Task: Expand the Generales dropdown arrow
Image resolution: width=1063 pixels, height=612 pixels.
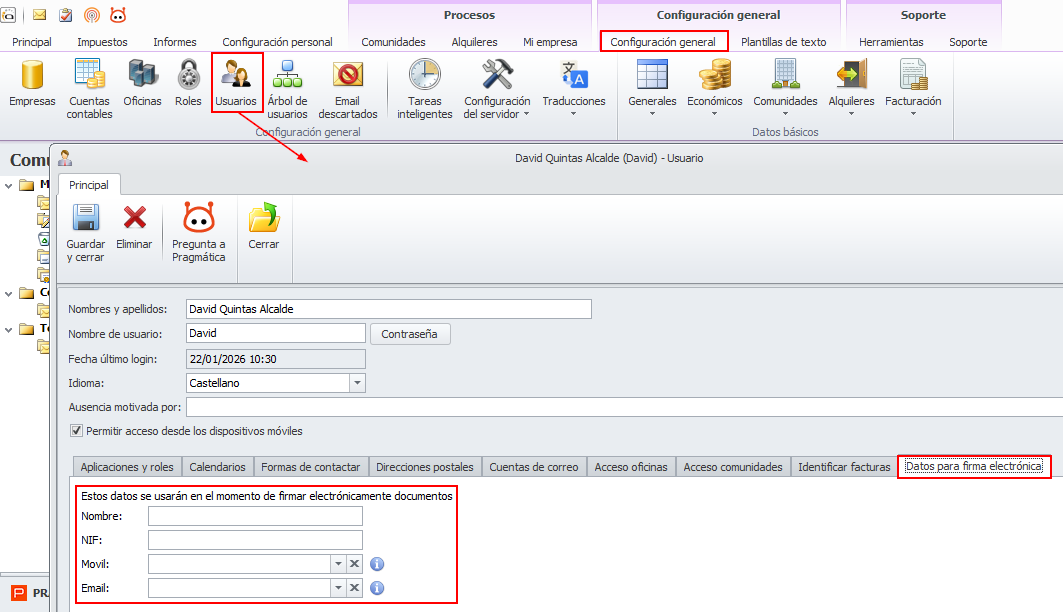Action: [652, 114]
